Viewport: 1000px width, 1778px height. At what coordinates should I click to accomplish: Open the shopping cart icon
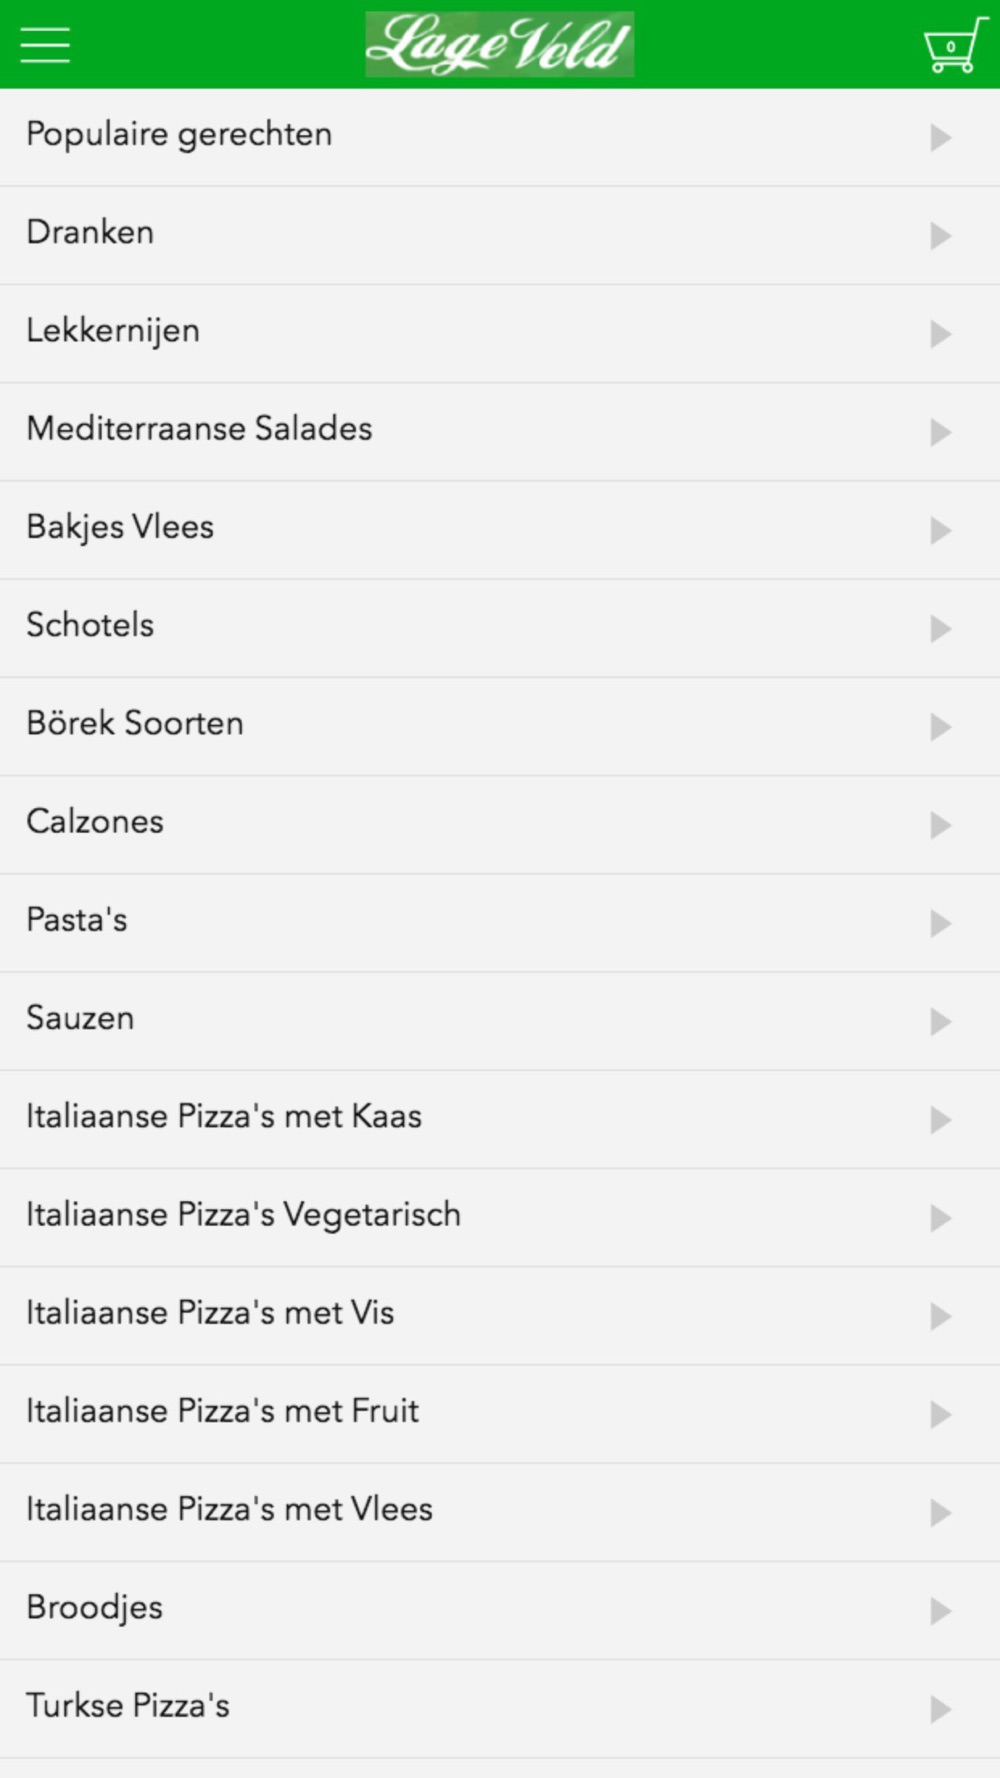pyautogui.click(x=955, y=45)
